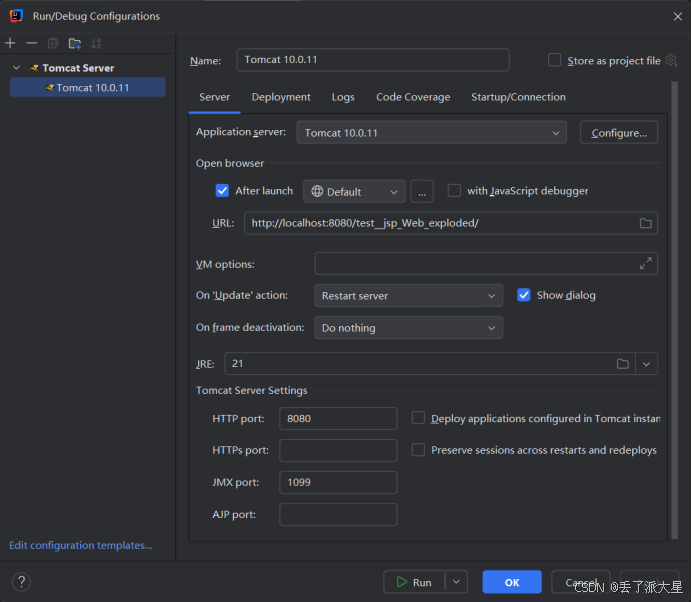The image size is (692, 602).
Task: Click into the HTTPs port field
Action: tap(338, 450)
